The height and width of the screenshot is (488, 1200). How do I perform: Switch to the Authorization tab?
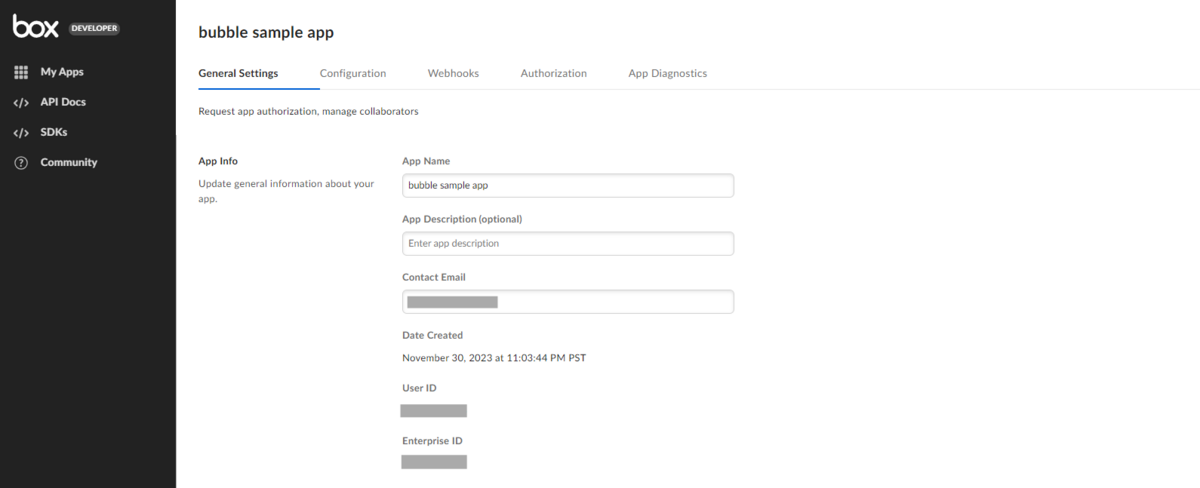click(554, 73)
